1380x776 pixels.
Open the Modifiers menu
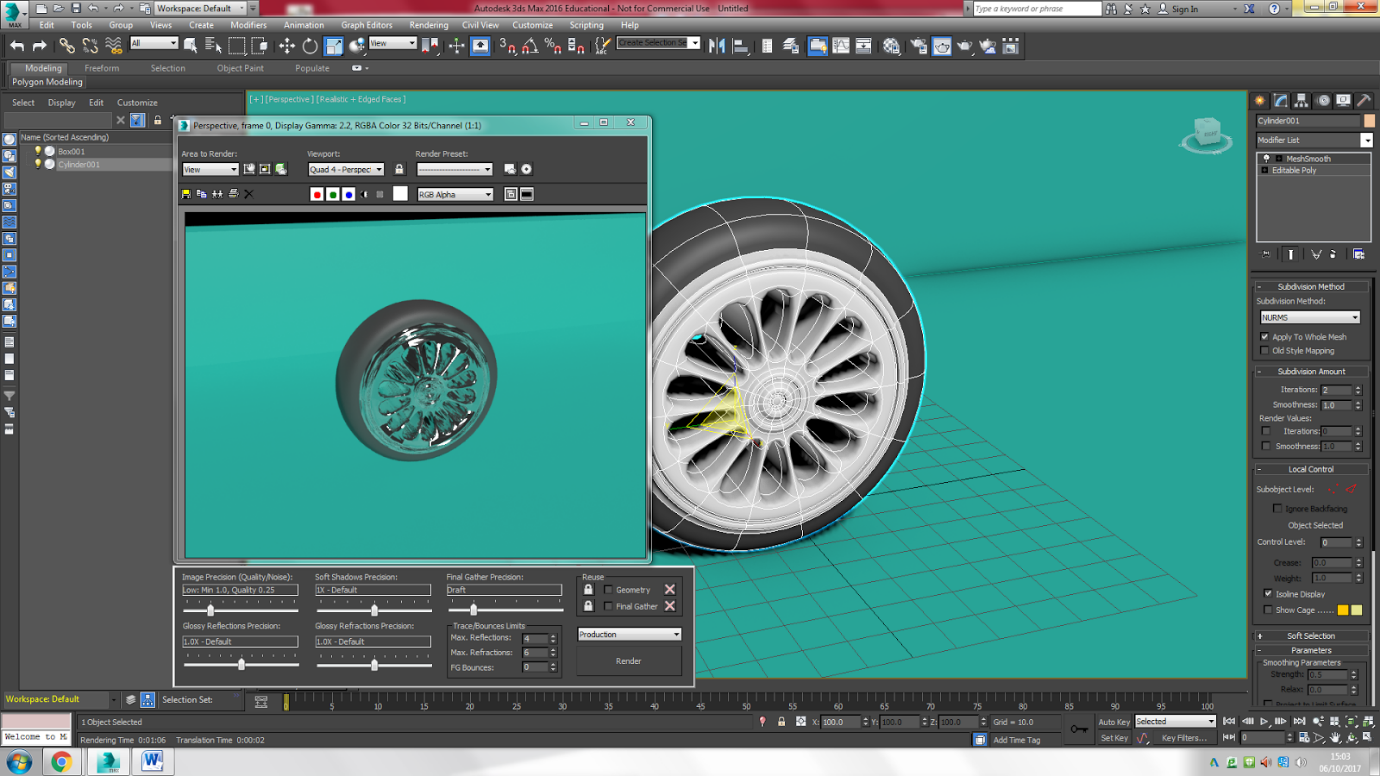pos(248,25)
